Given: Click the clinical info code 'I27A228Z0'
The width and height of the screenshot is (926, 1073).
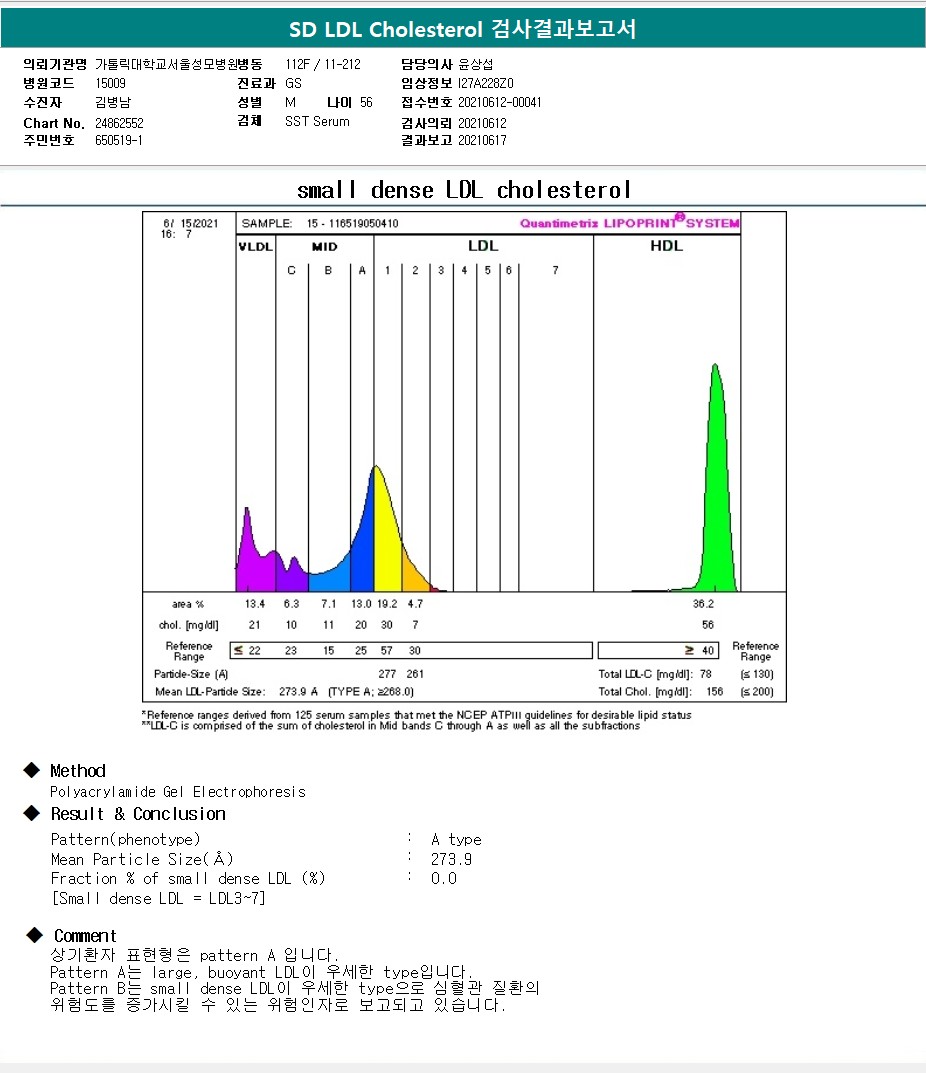Looking at the screenshot, I should (x=486, y=83).
